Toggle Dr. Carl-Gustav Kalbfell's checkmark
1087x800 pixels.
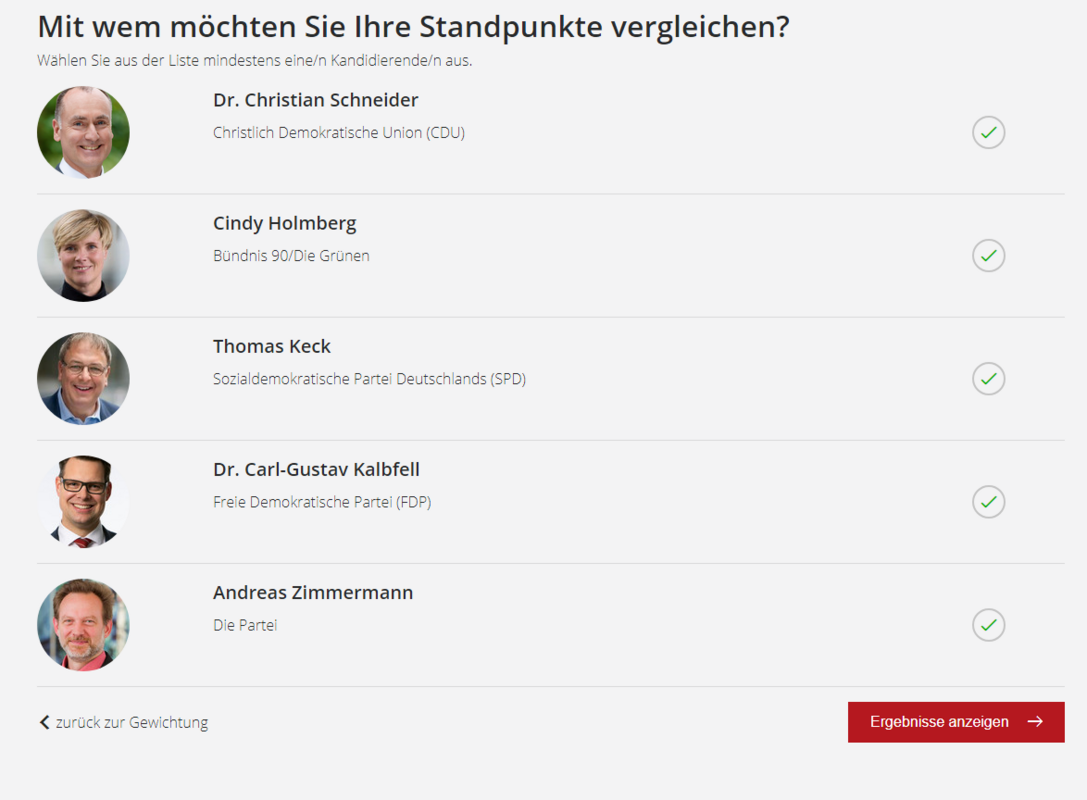pos(988,502)
